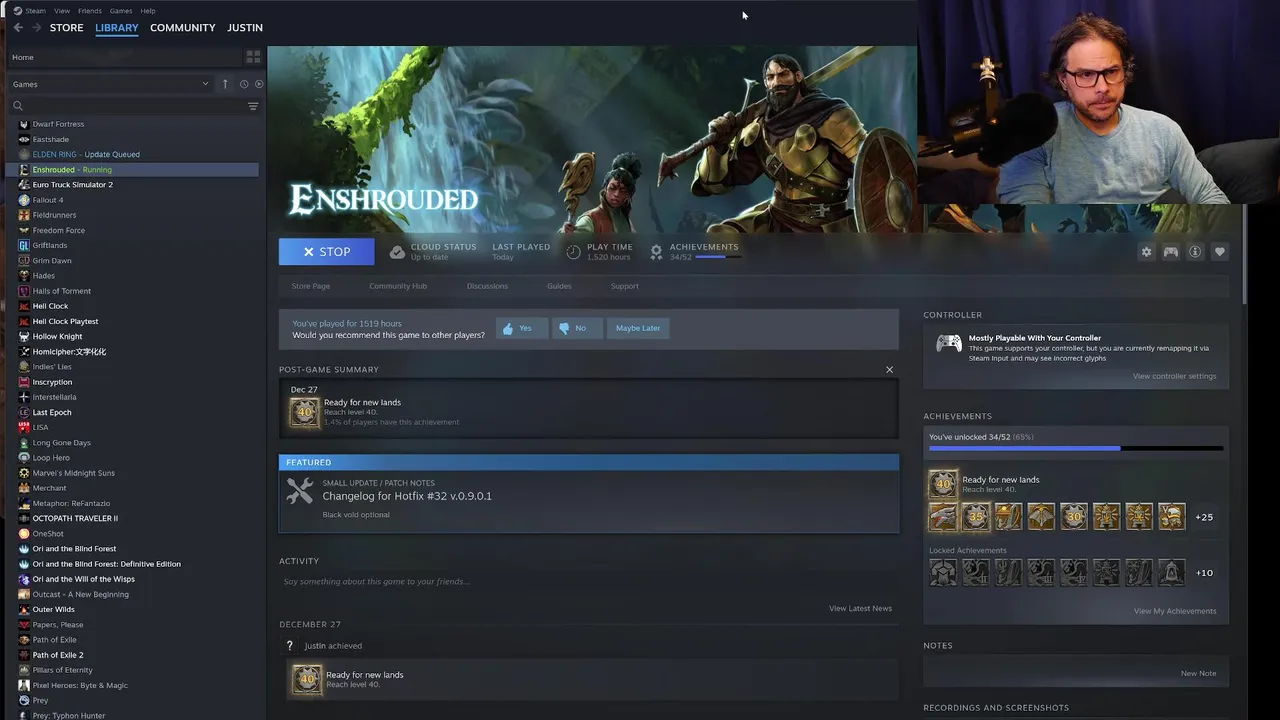Viewport: 1280px width, 720px height.
Task: Click the Last Epoch game icon
Action: (x=24, y=412)
